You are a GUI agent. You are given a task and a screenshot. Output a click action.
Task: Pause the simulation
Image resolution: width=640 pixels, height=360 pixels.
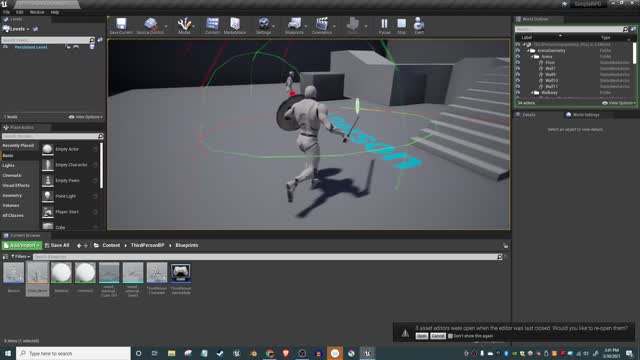tap(384, 26)
